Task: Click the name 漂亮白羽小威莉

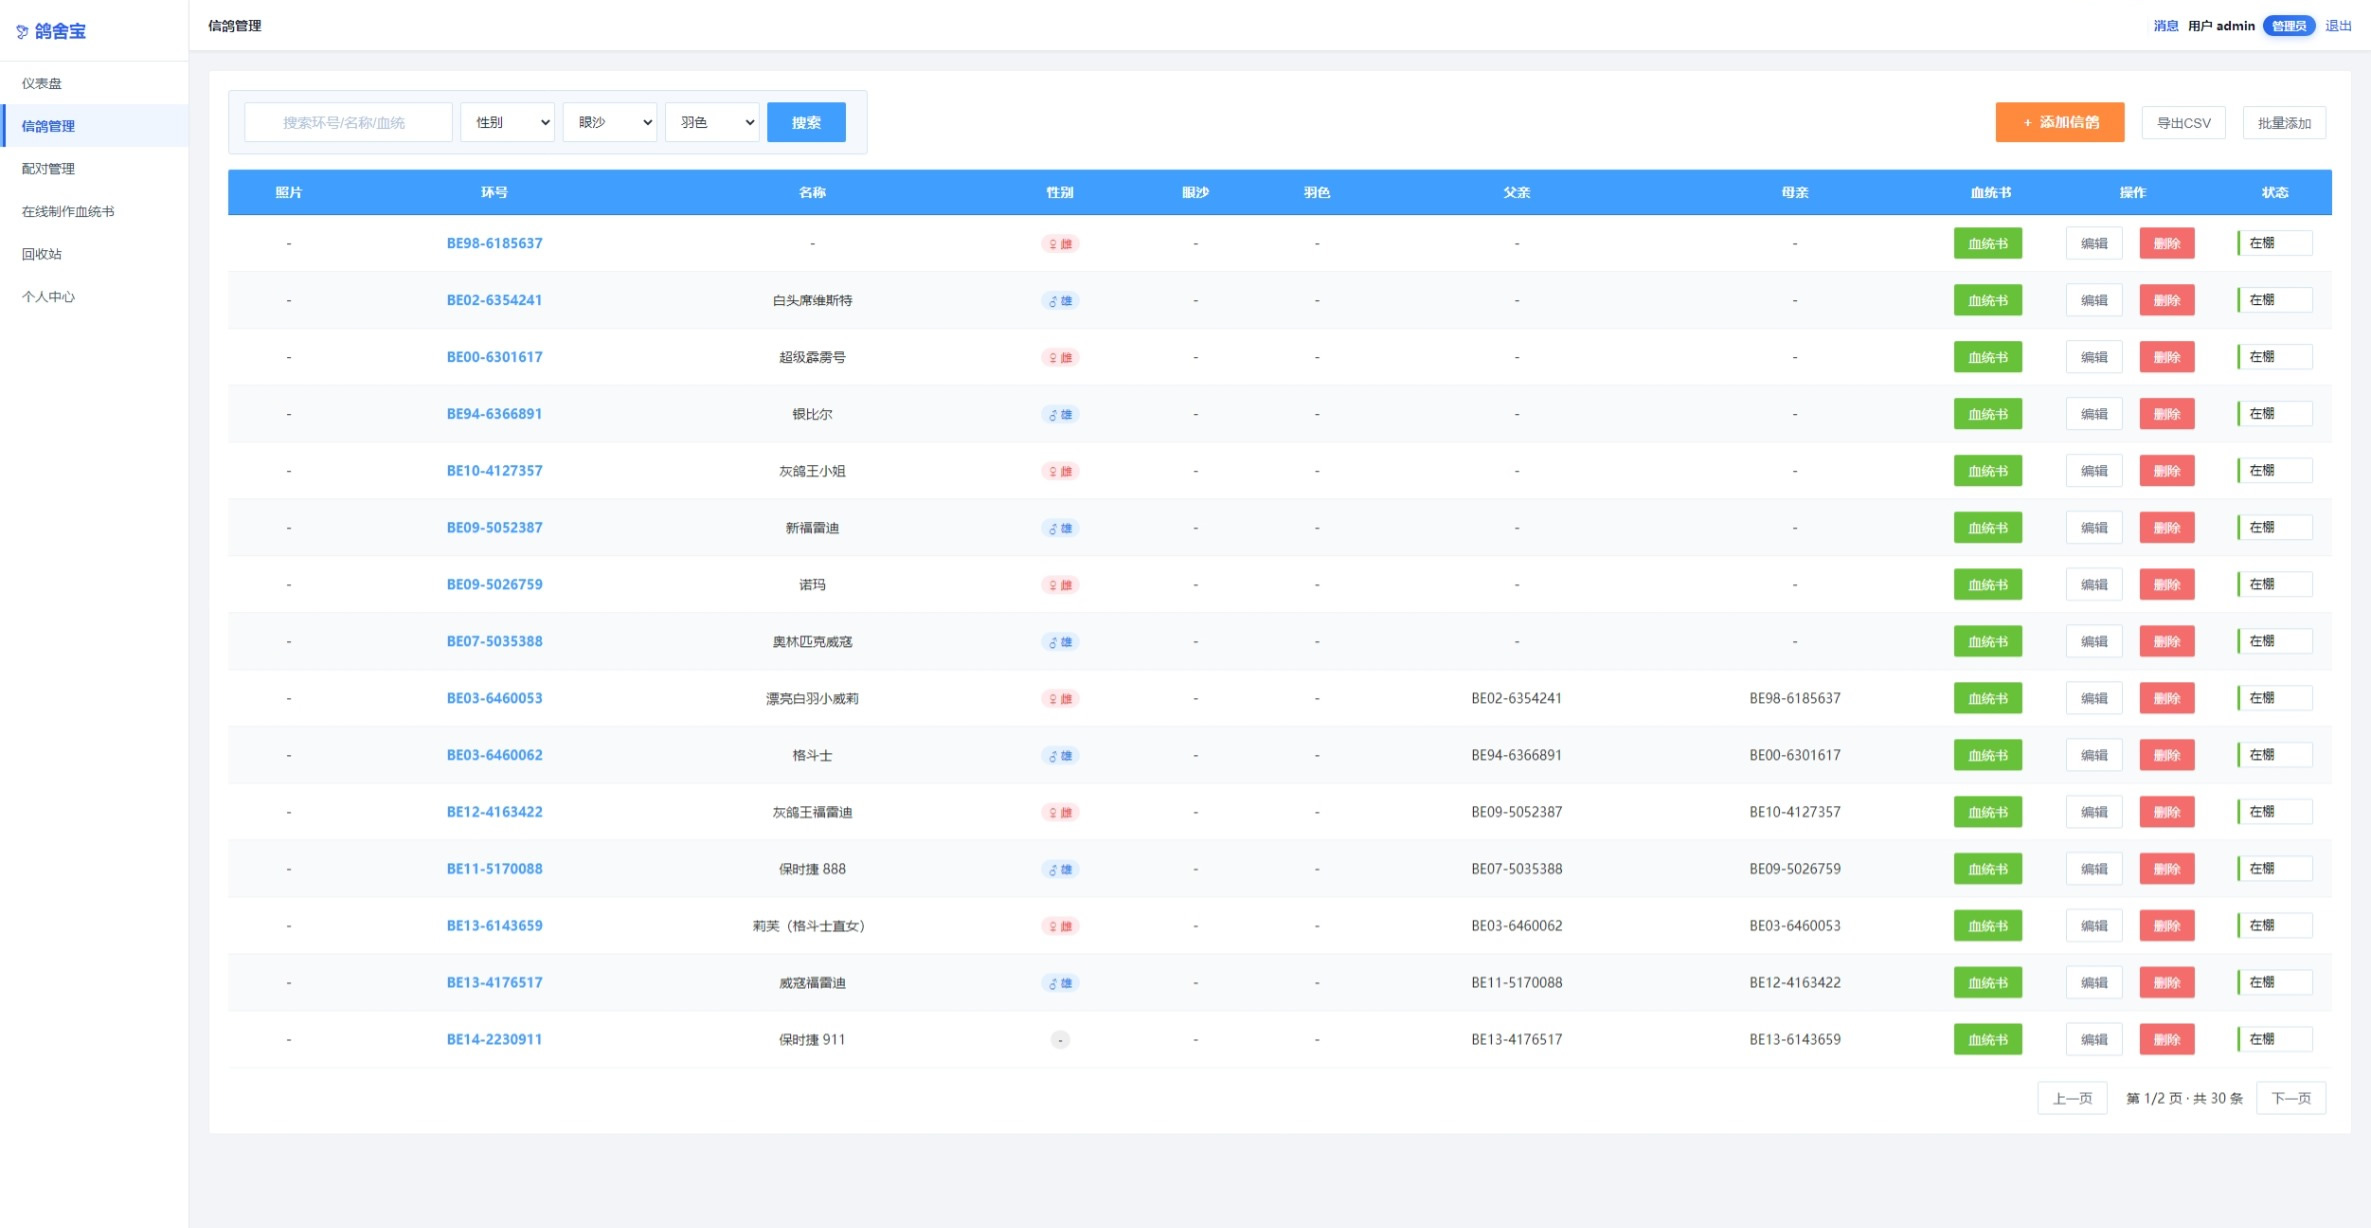Action: [812, 699]
